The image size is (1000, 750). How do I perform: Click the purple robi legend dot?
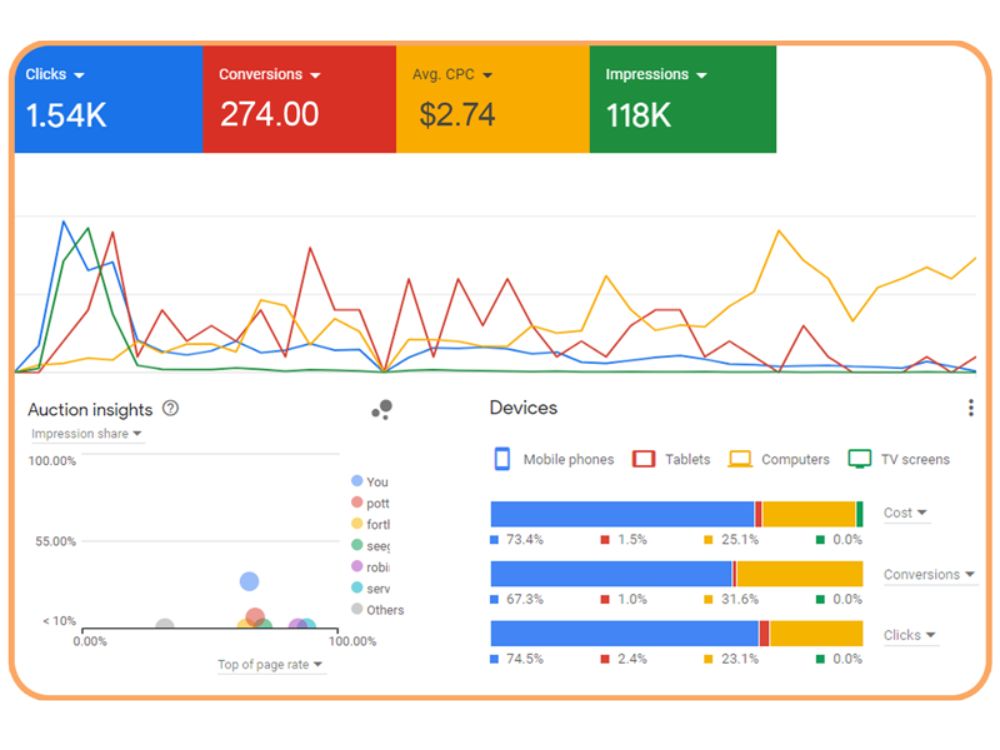point(357,566)
